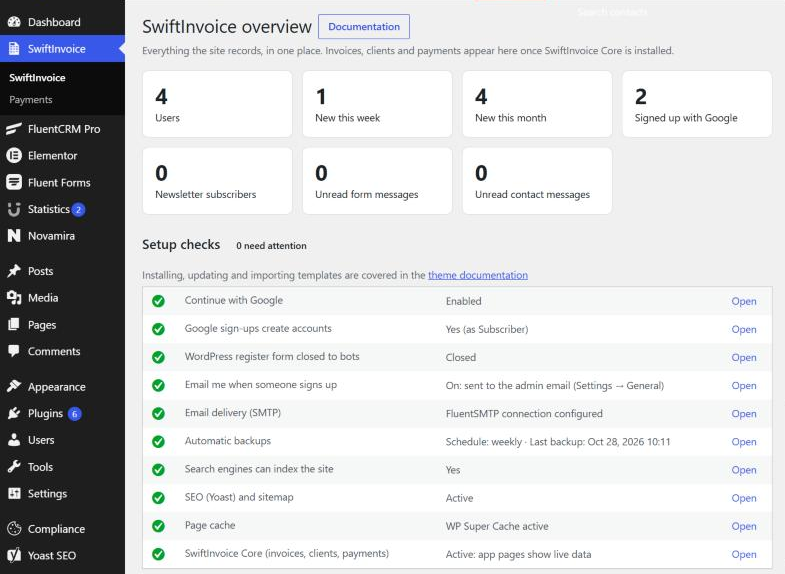The width and height of the screenshot is (785, 574).
Task: Click the Unread contact messages card
Action: (537, 181)
